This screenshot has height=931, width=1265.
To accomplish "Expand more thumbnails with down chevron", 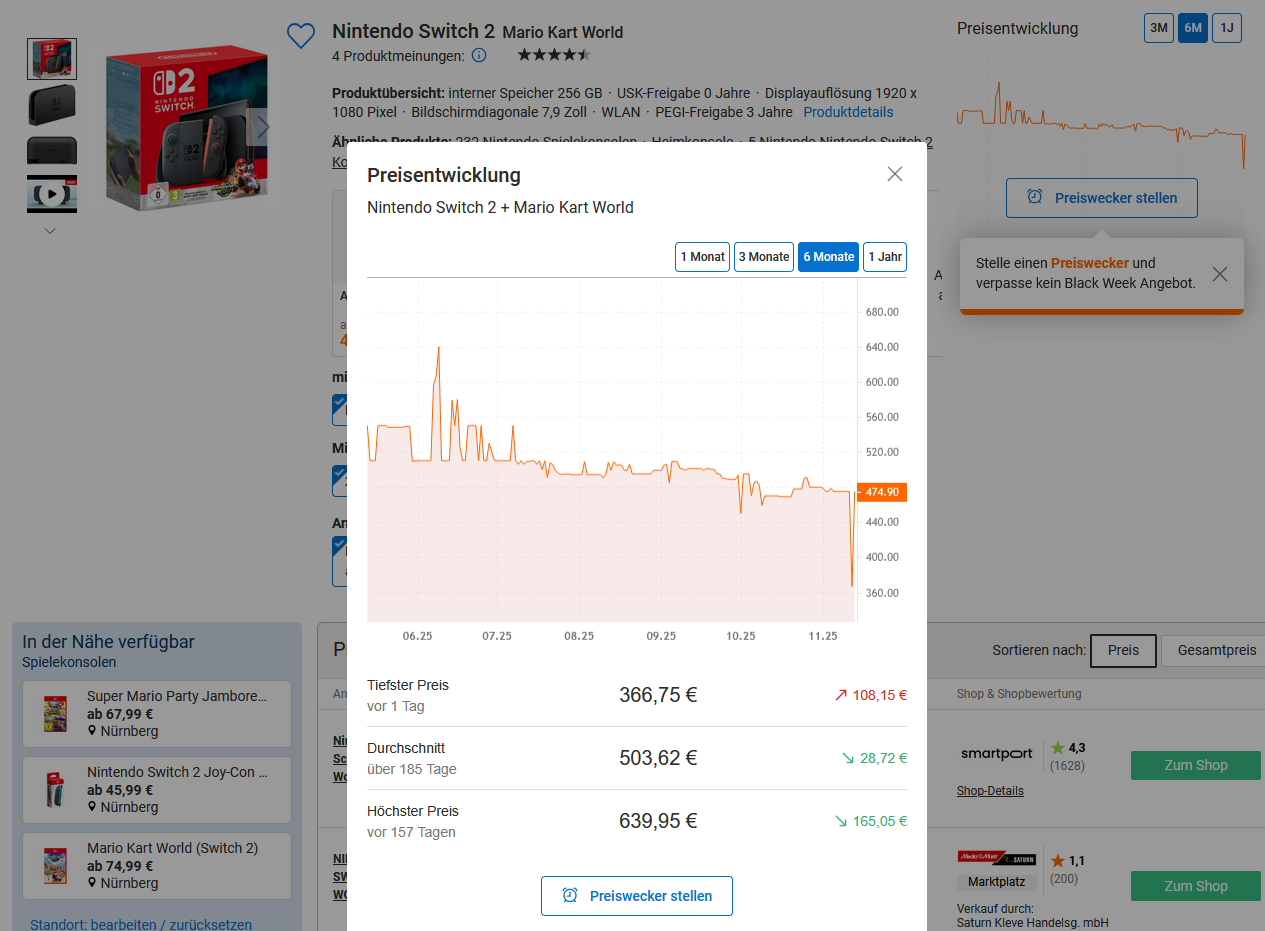I will tap(50, 231).
